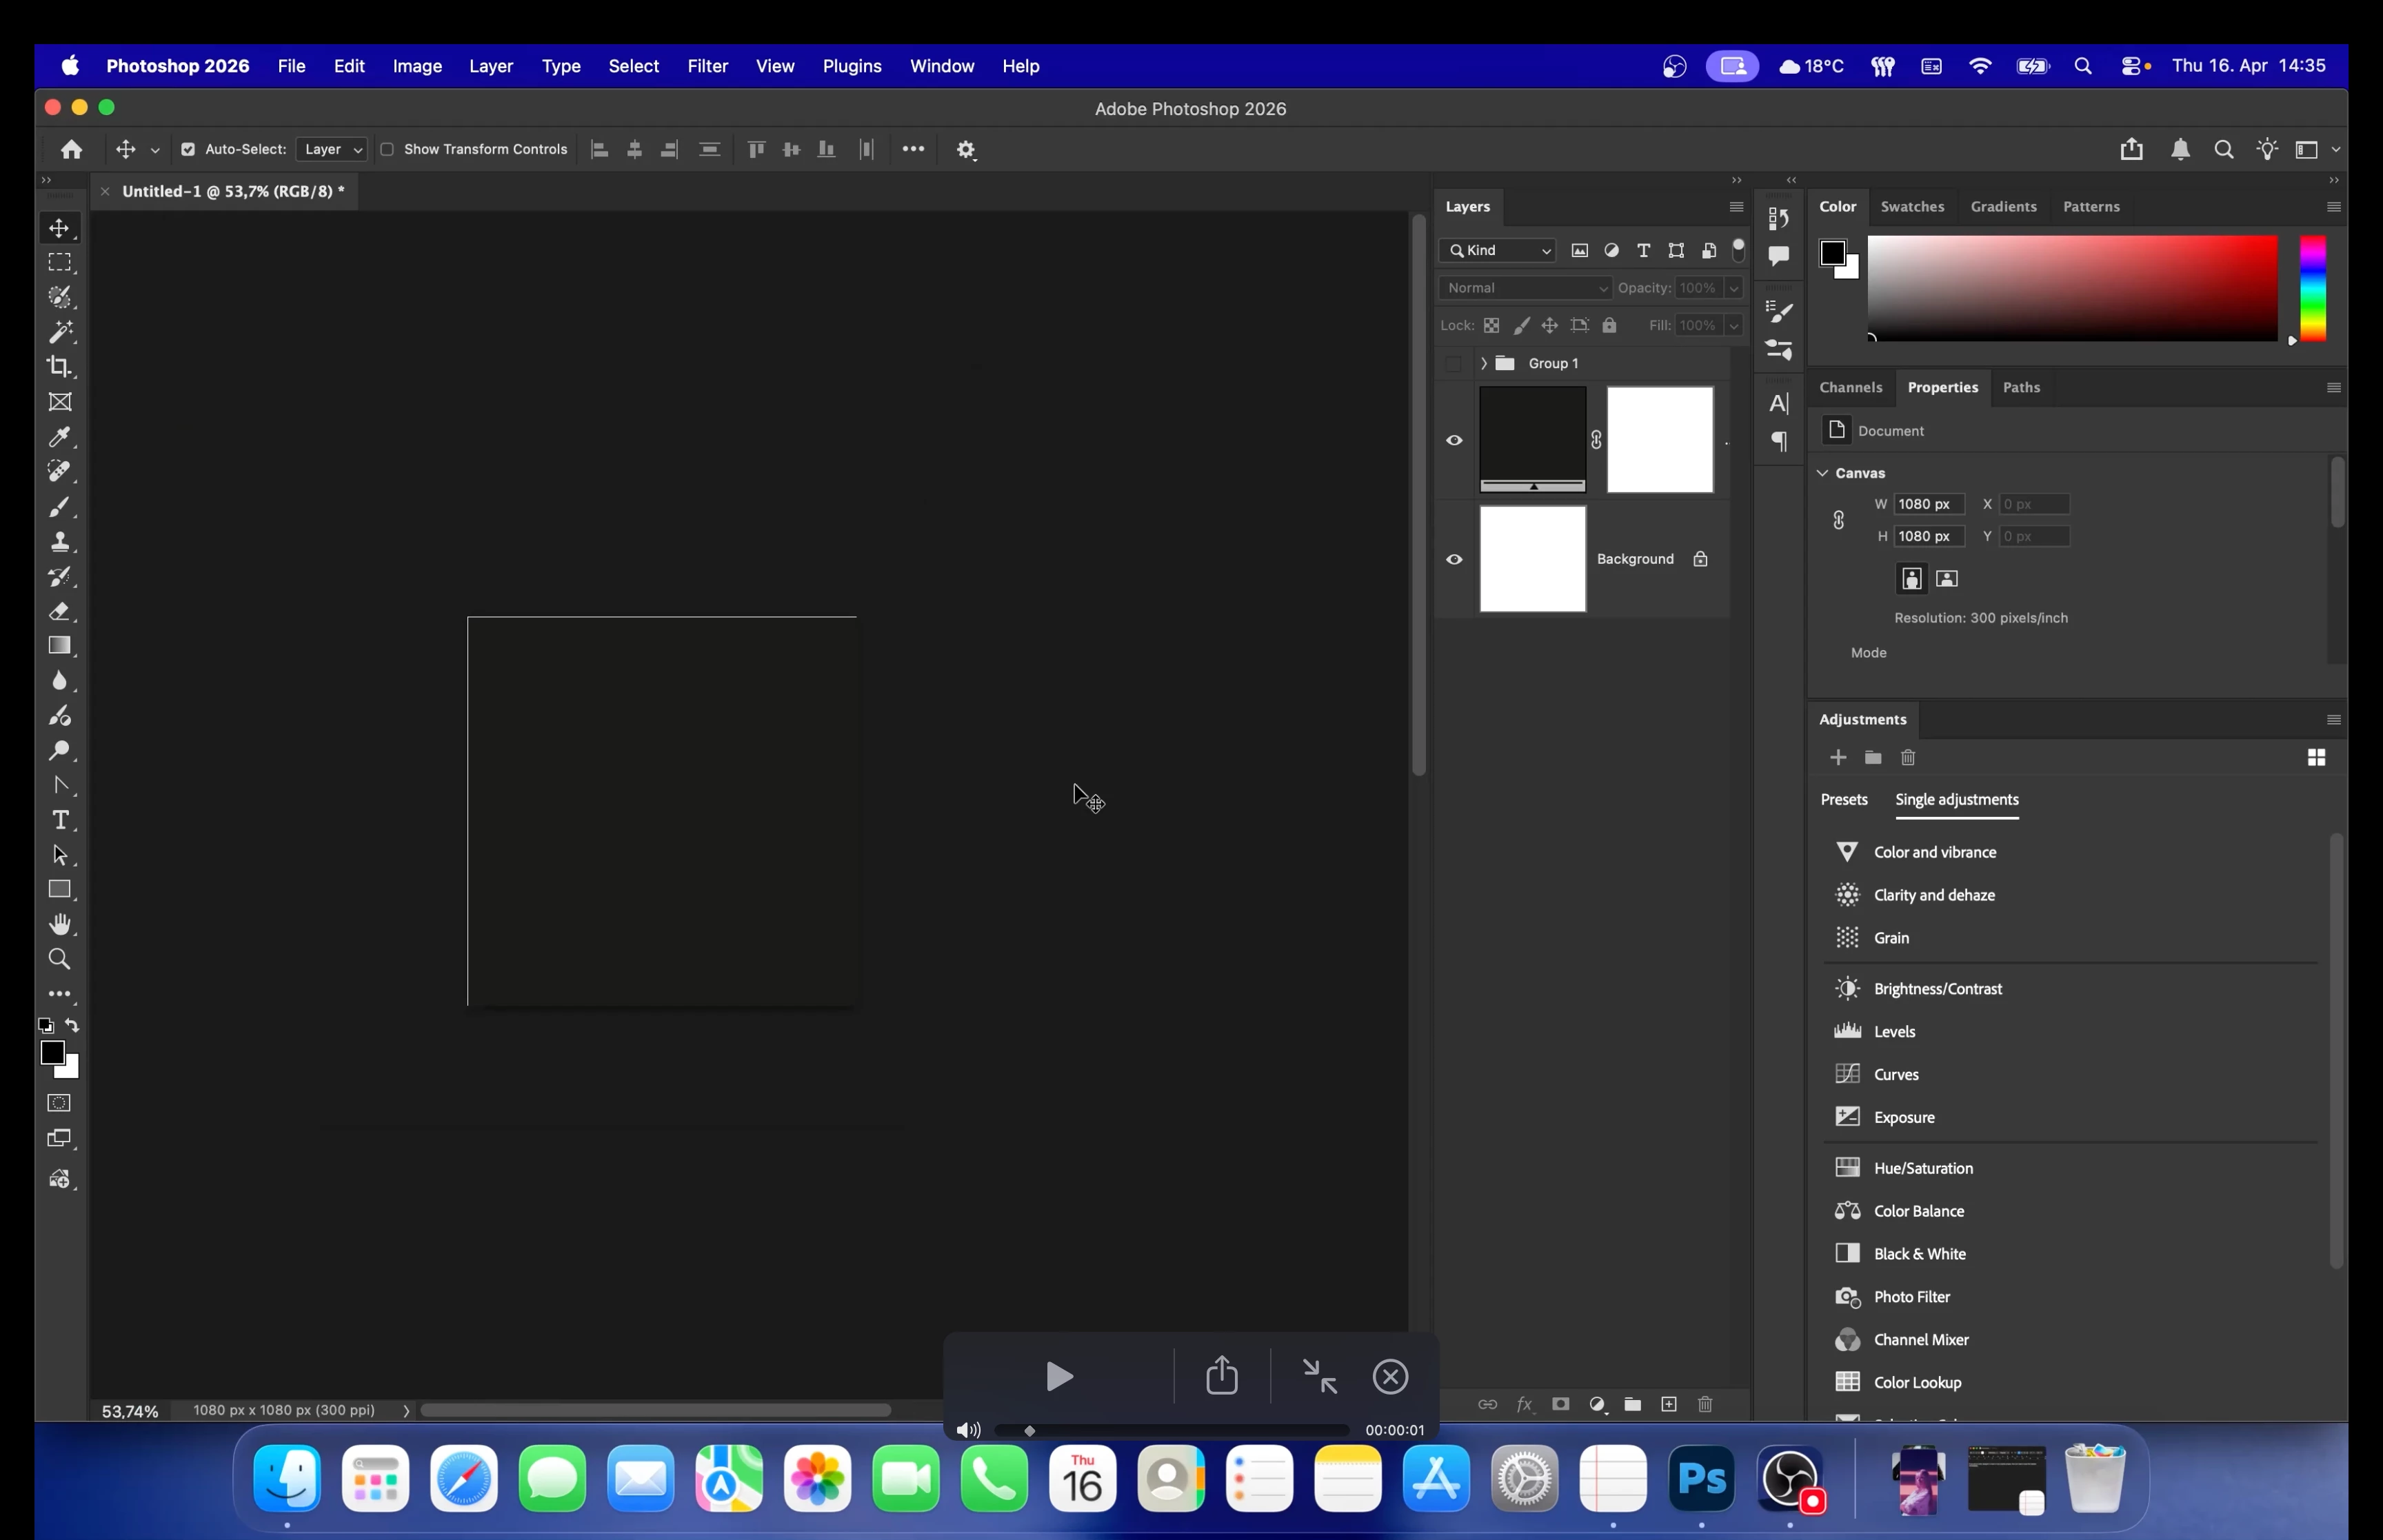Image resolution: width=2383 pixels, height=1540 pixels.
Task: Apply Curves adjustment
Action: click(1895, 1074)
